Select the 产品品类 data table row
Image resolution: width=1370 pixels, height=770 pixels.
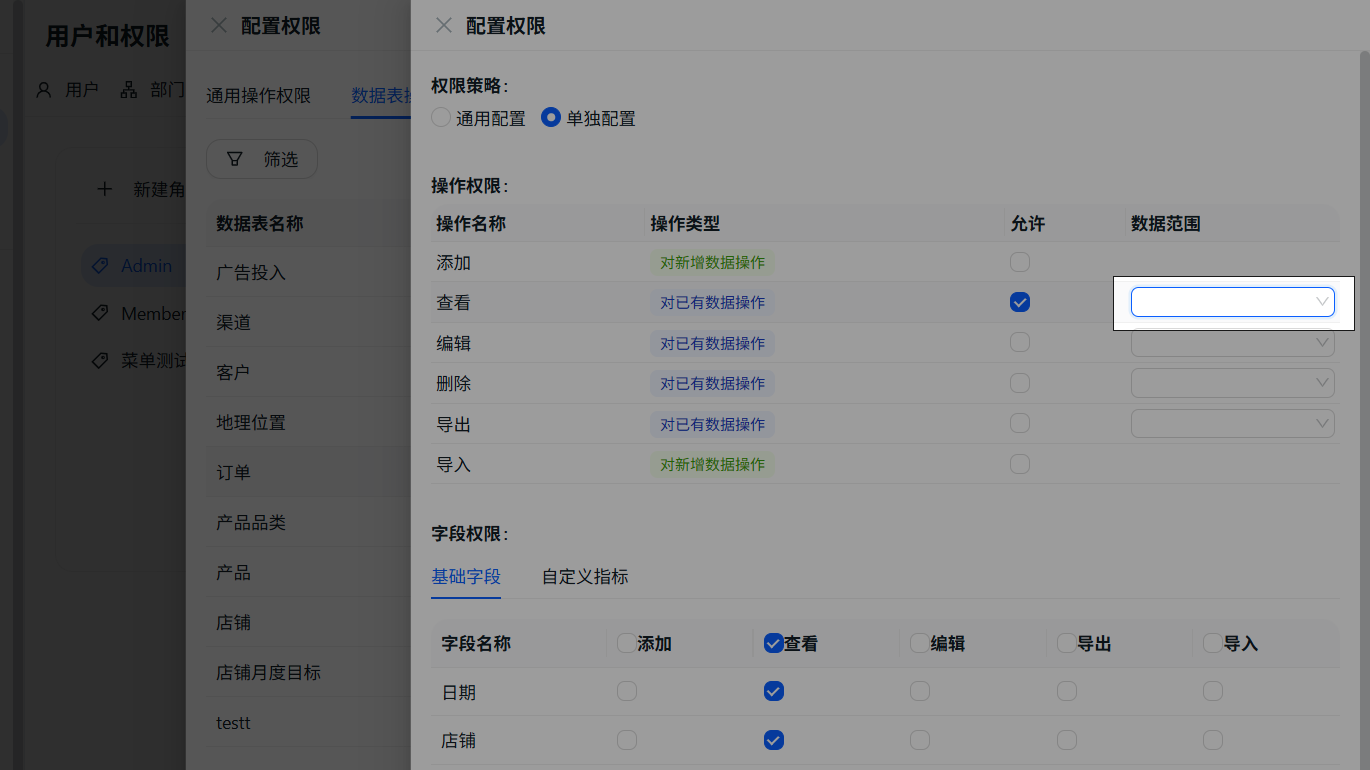308,522
